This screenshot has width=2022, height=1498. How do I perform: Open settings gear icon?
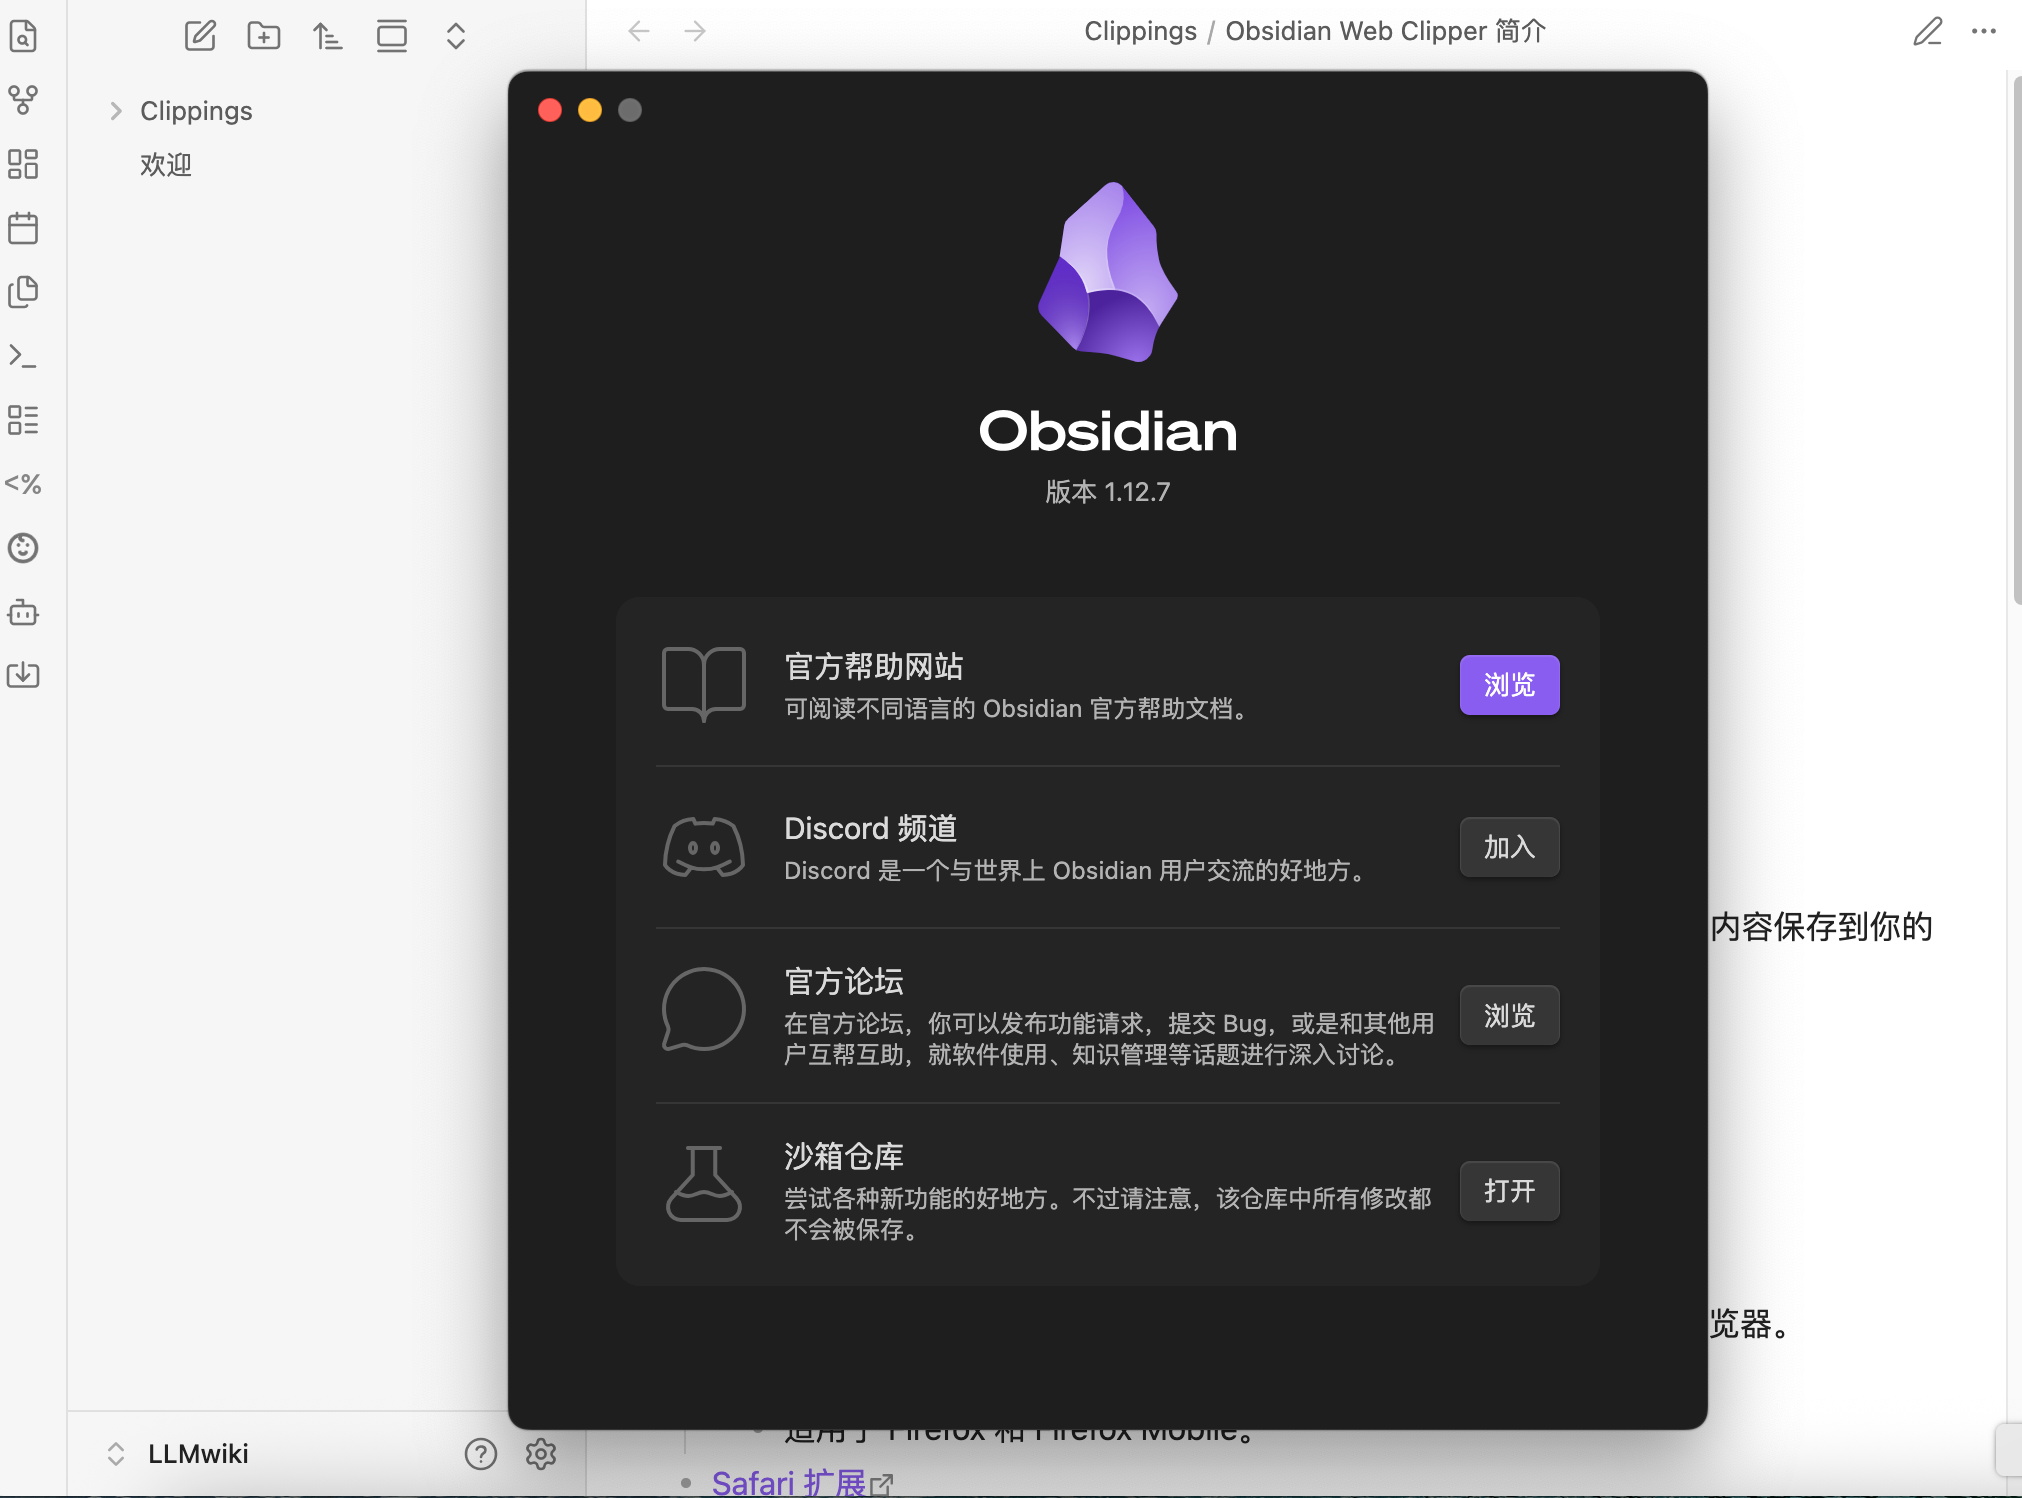click(x=541, y=1453)
